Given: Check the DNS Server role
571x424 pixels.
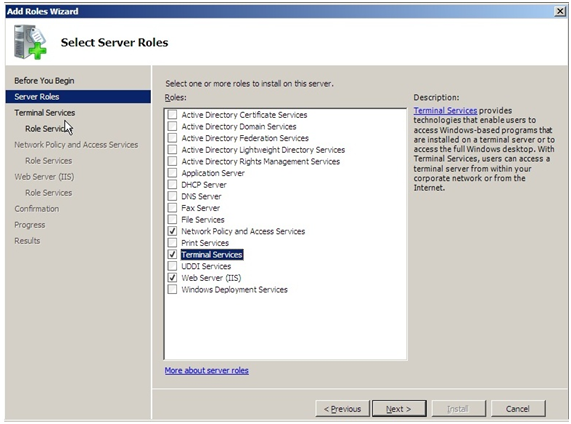Looking at the screenshot, I should click(172, 196).
